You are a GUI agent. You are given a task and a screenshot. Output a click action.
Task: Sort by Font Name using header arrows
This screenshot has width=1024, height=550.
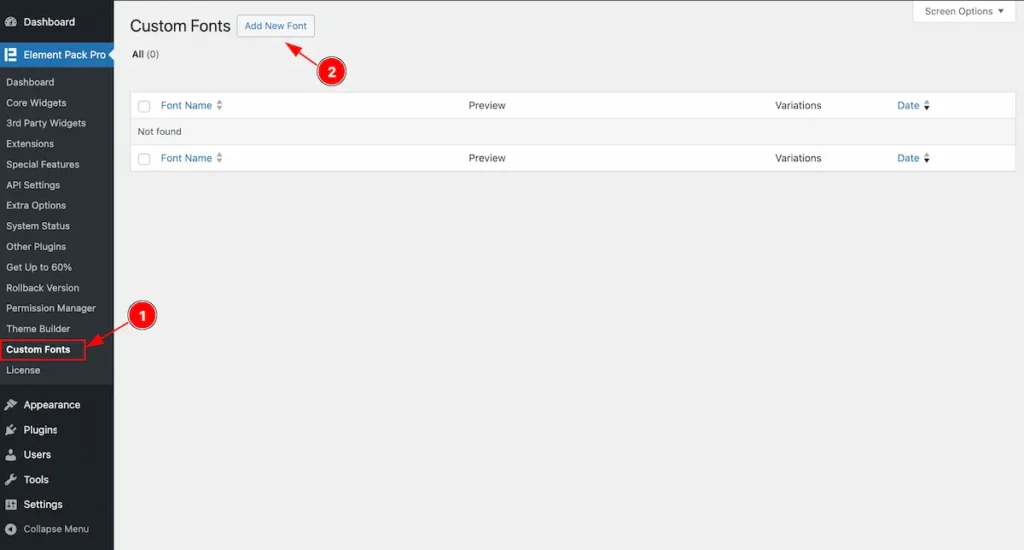[219, 106]
